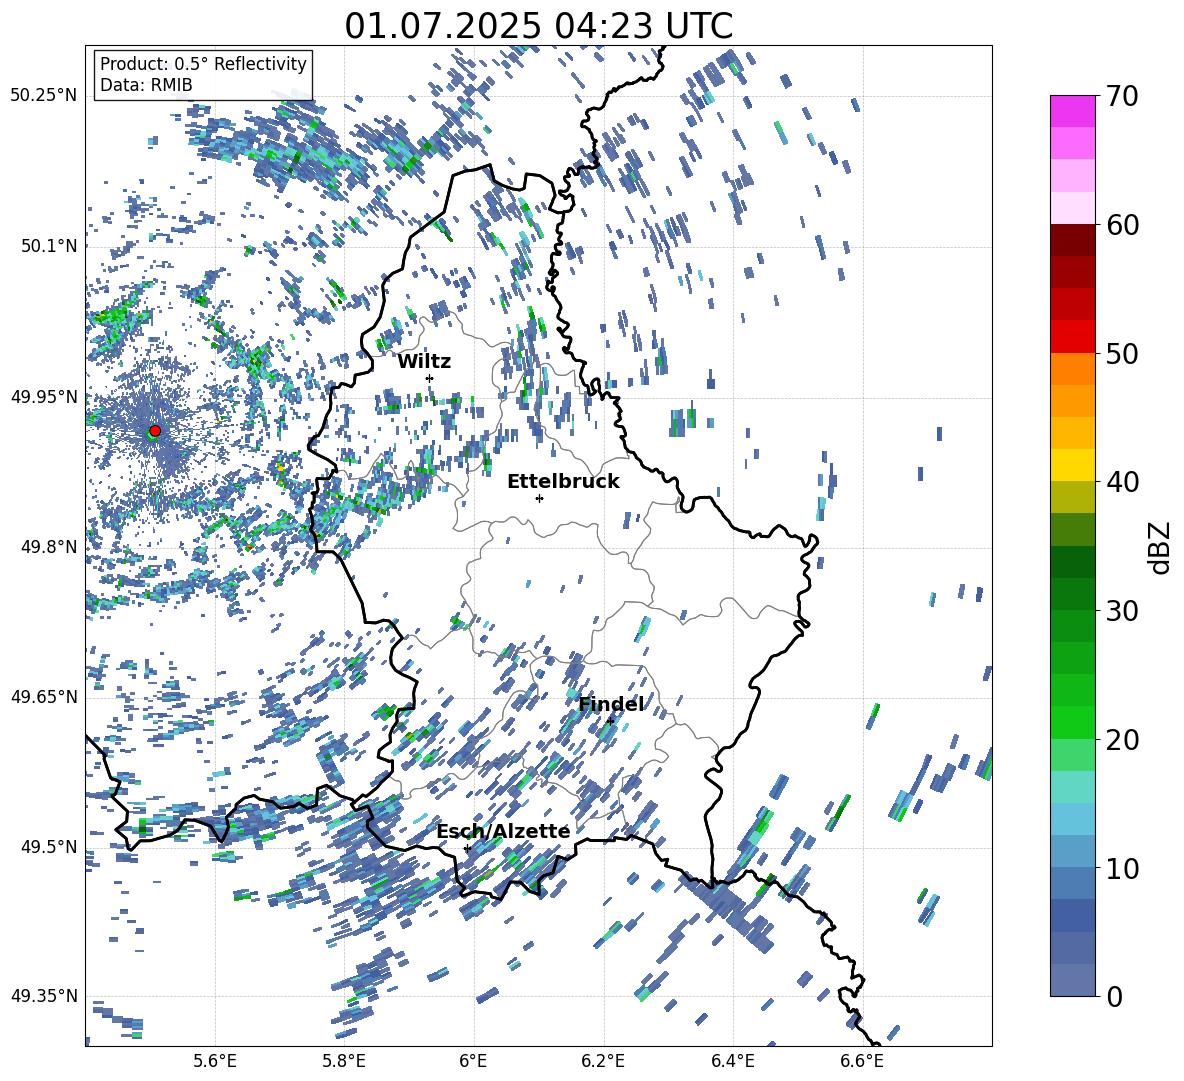Click the longitude label 6.2°E

(603, 1061)
